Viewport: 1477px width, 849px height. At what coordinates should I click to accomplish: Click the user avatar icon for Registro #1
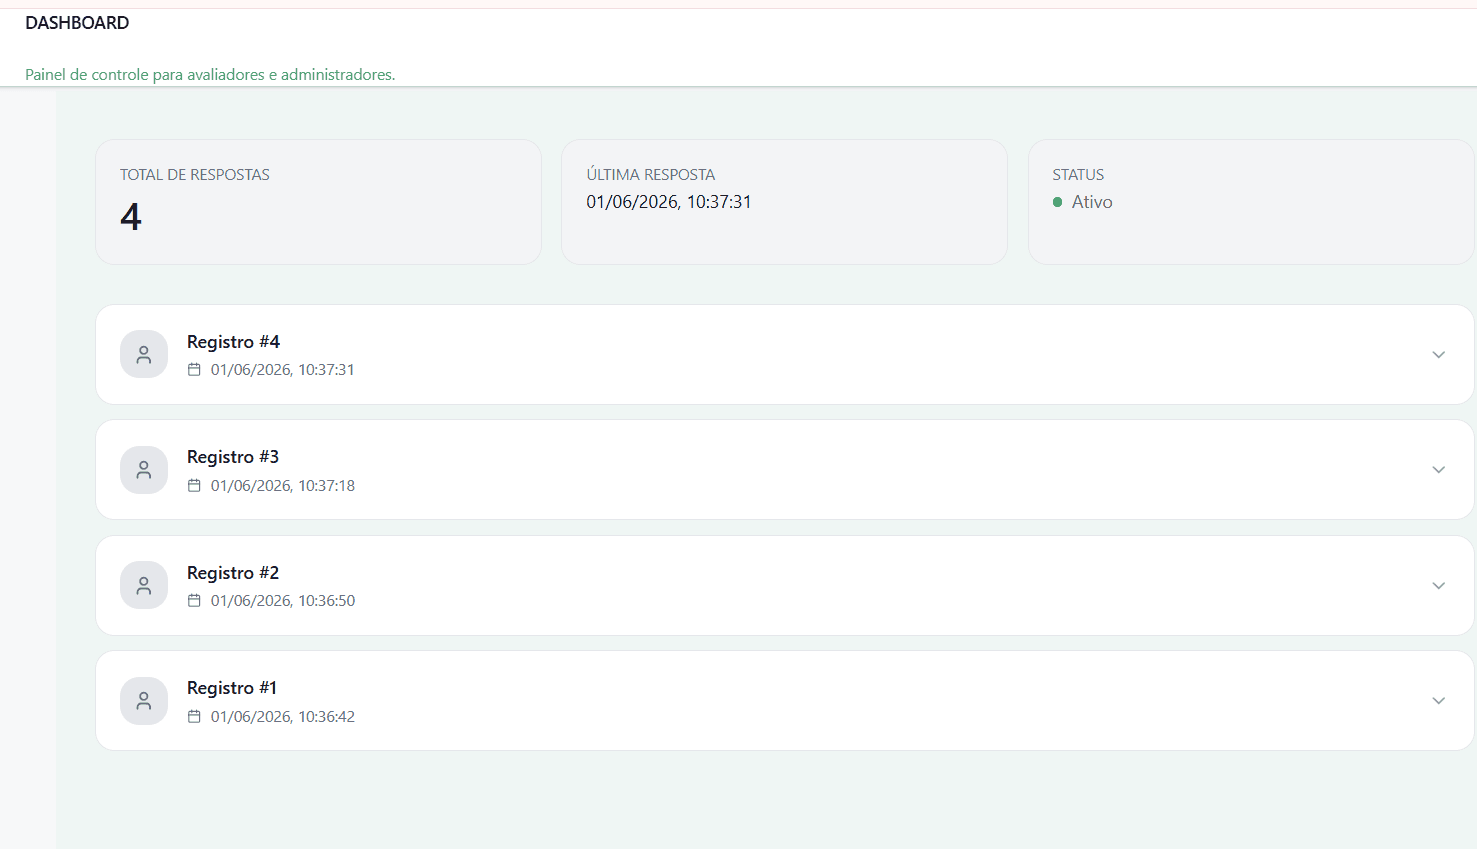coord(144,701)
